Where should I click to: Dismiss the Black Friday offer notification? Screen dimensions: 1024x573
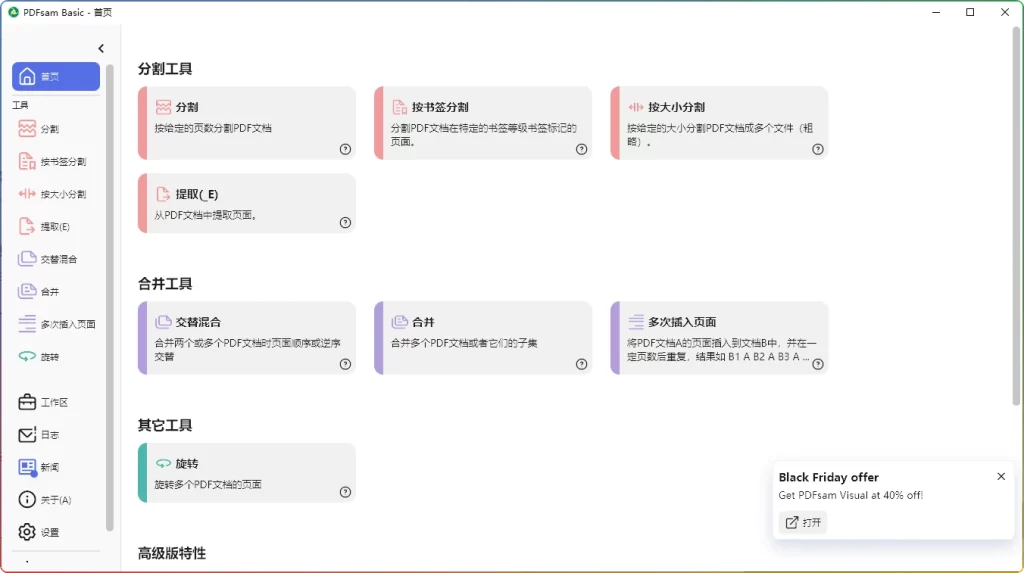click(x=1001, y=476)
